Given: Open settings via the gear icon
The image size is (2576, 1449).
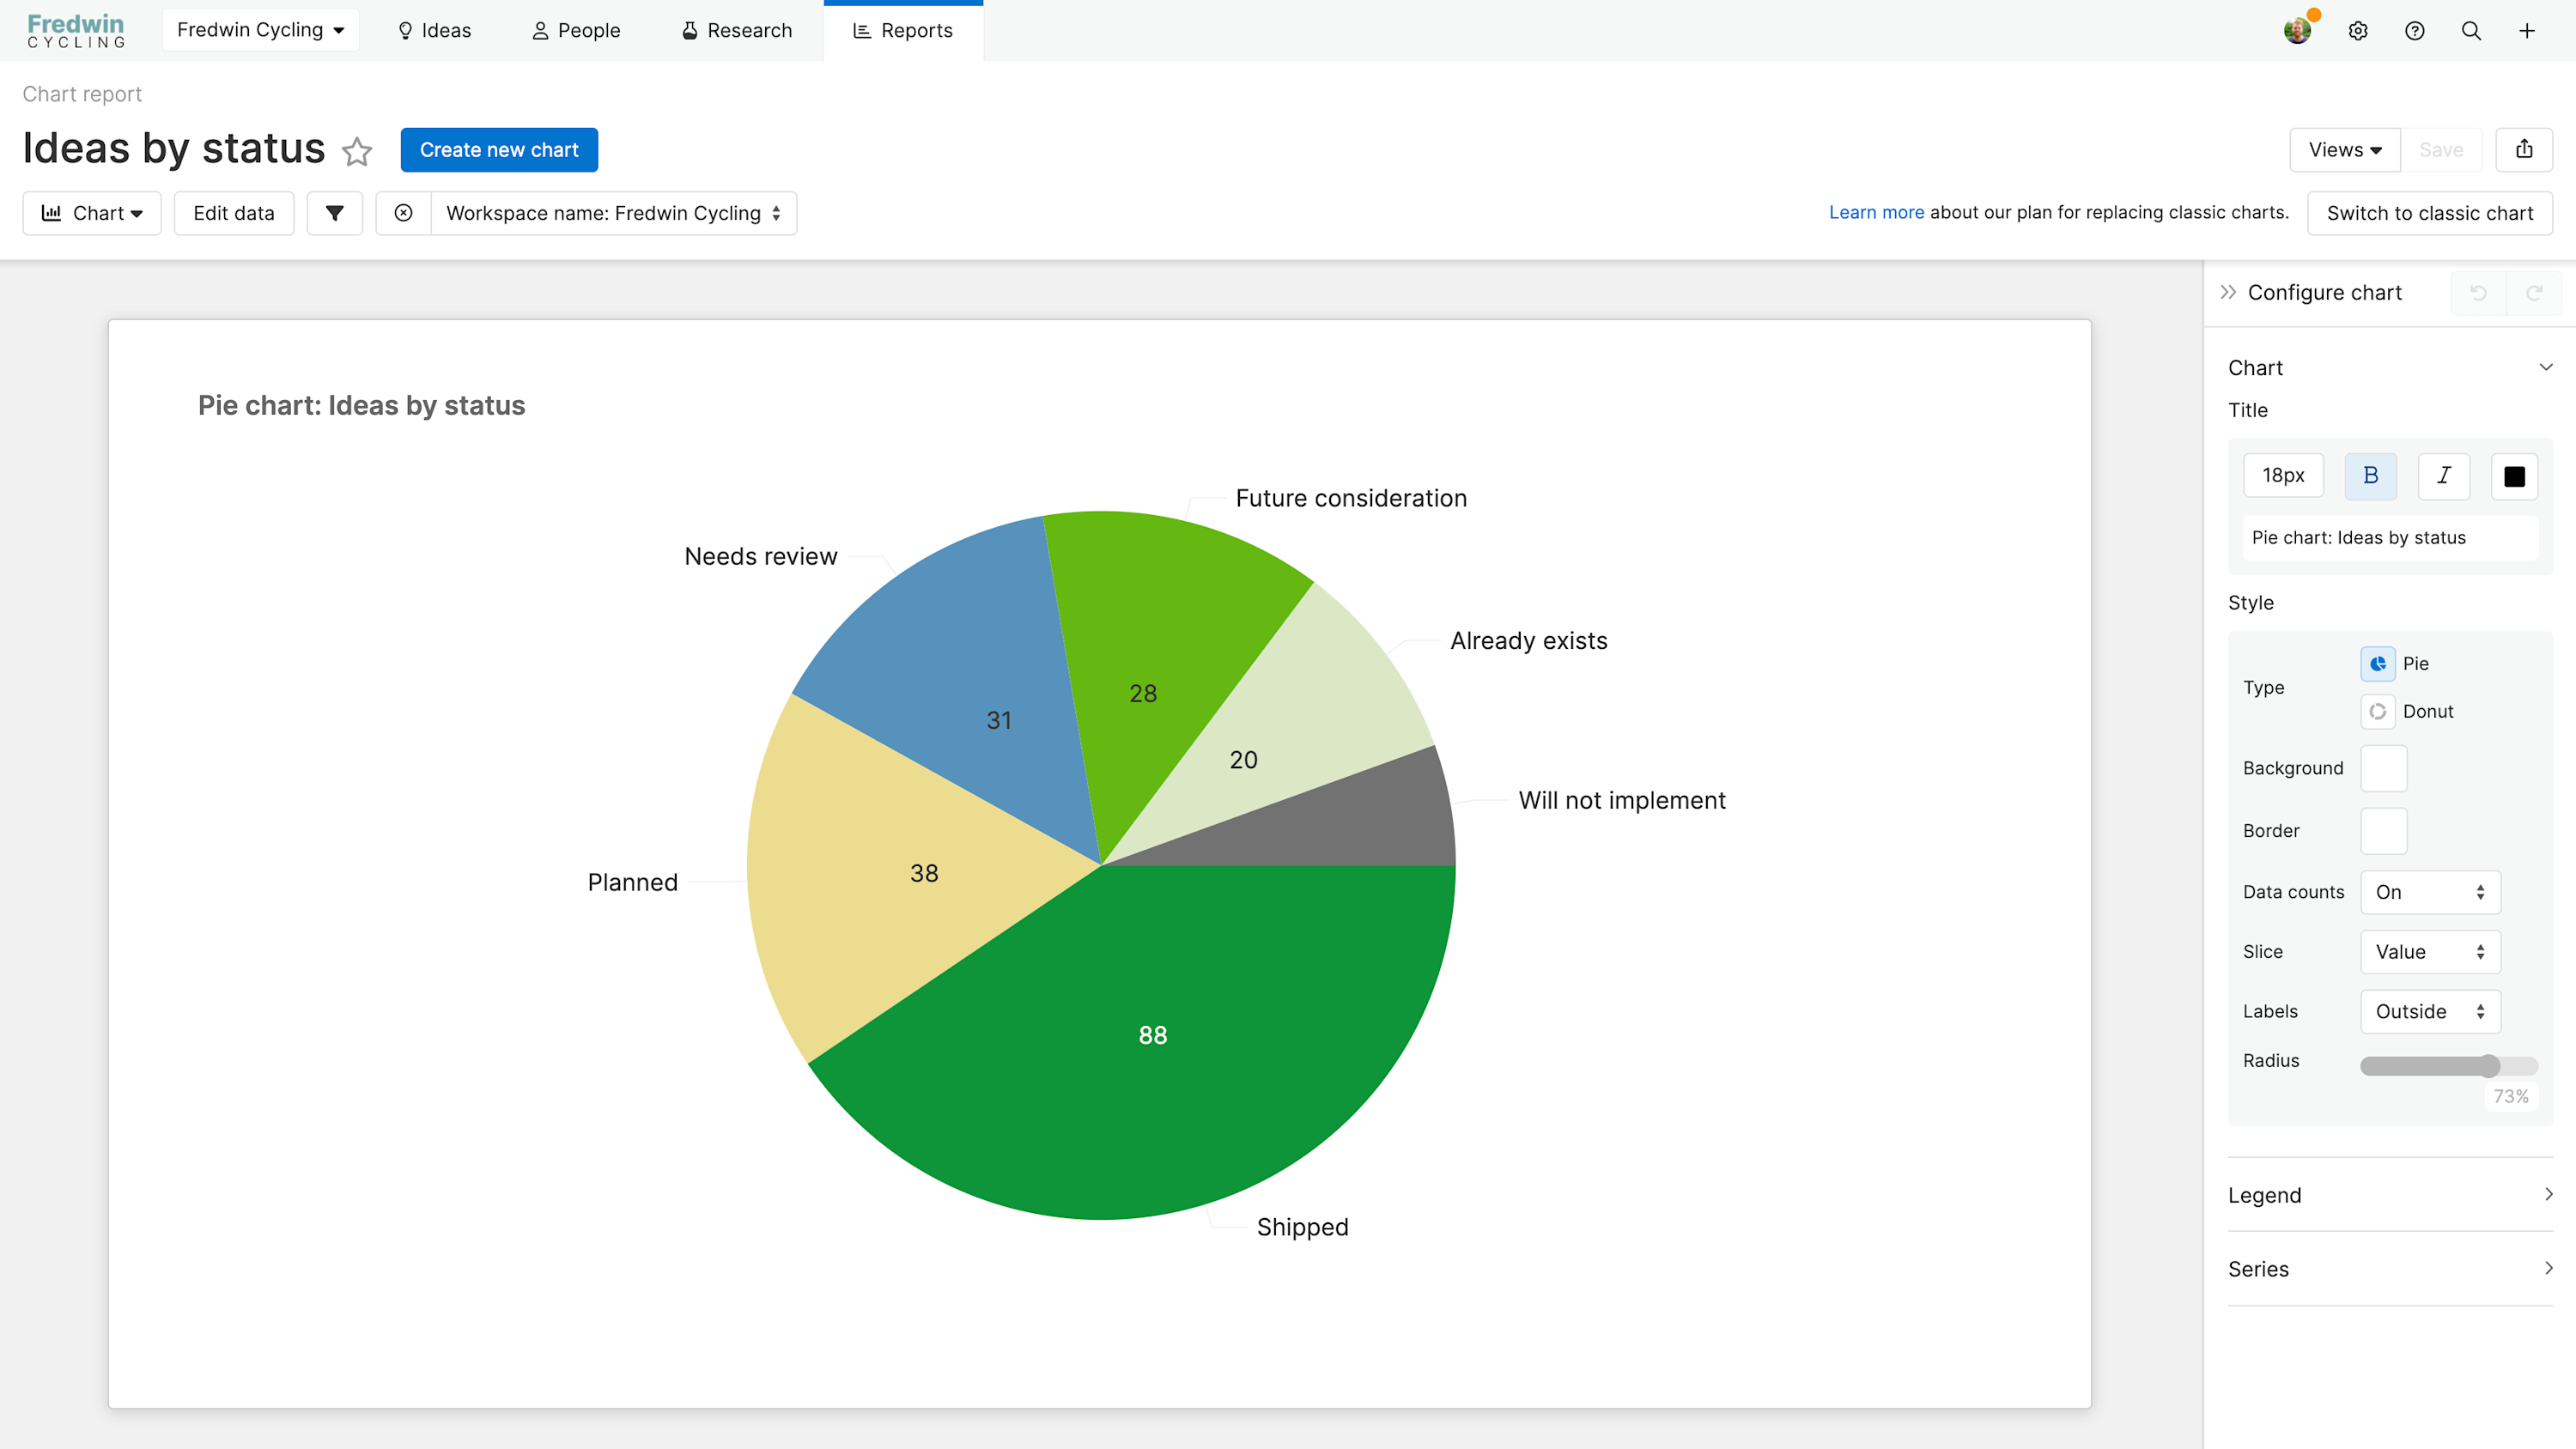Looking at the screenshot, I should tap(2358, 30).
